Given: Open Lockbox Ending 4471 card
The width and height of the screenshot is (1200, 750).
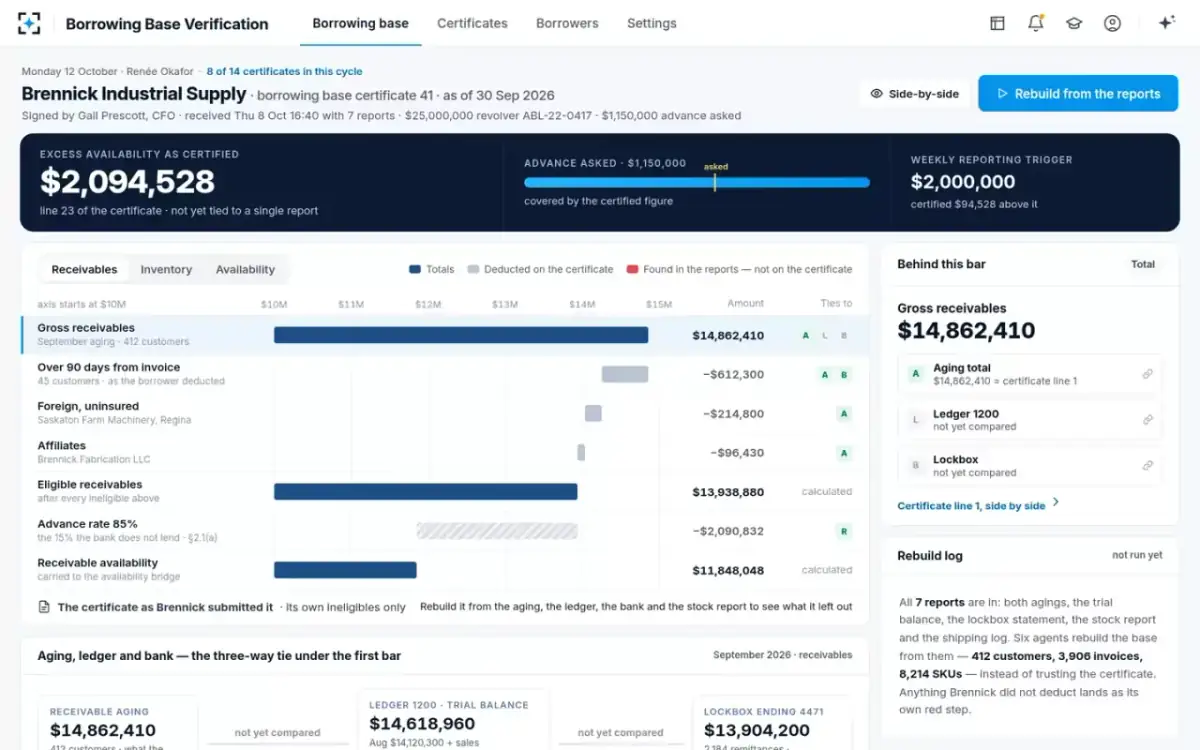Looking at the screenshot, I should (773, 723).
